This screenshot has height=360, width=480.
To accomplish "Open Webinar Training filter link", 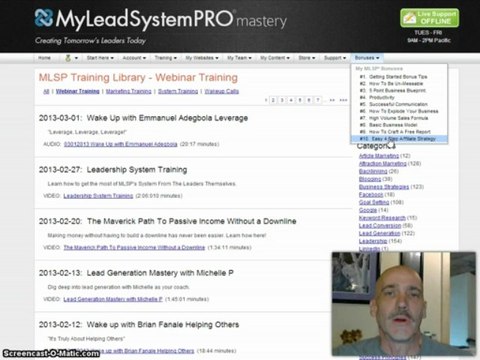I will pyautogui.click(x=78, y=91).
